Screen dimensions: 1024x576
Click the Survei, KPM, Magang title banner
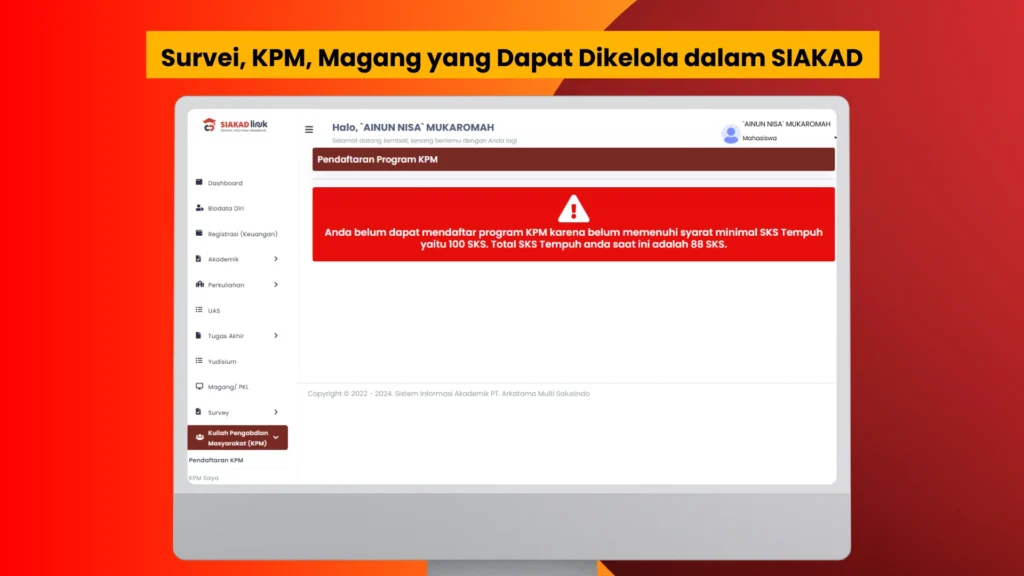[x=513, y=55]
